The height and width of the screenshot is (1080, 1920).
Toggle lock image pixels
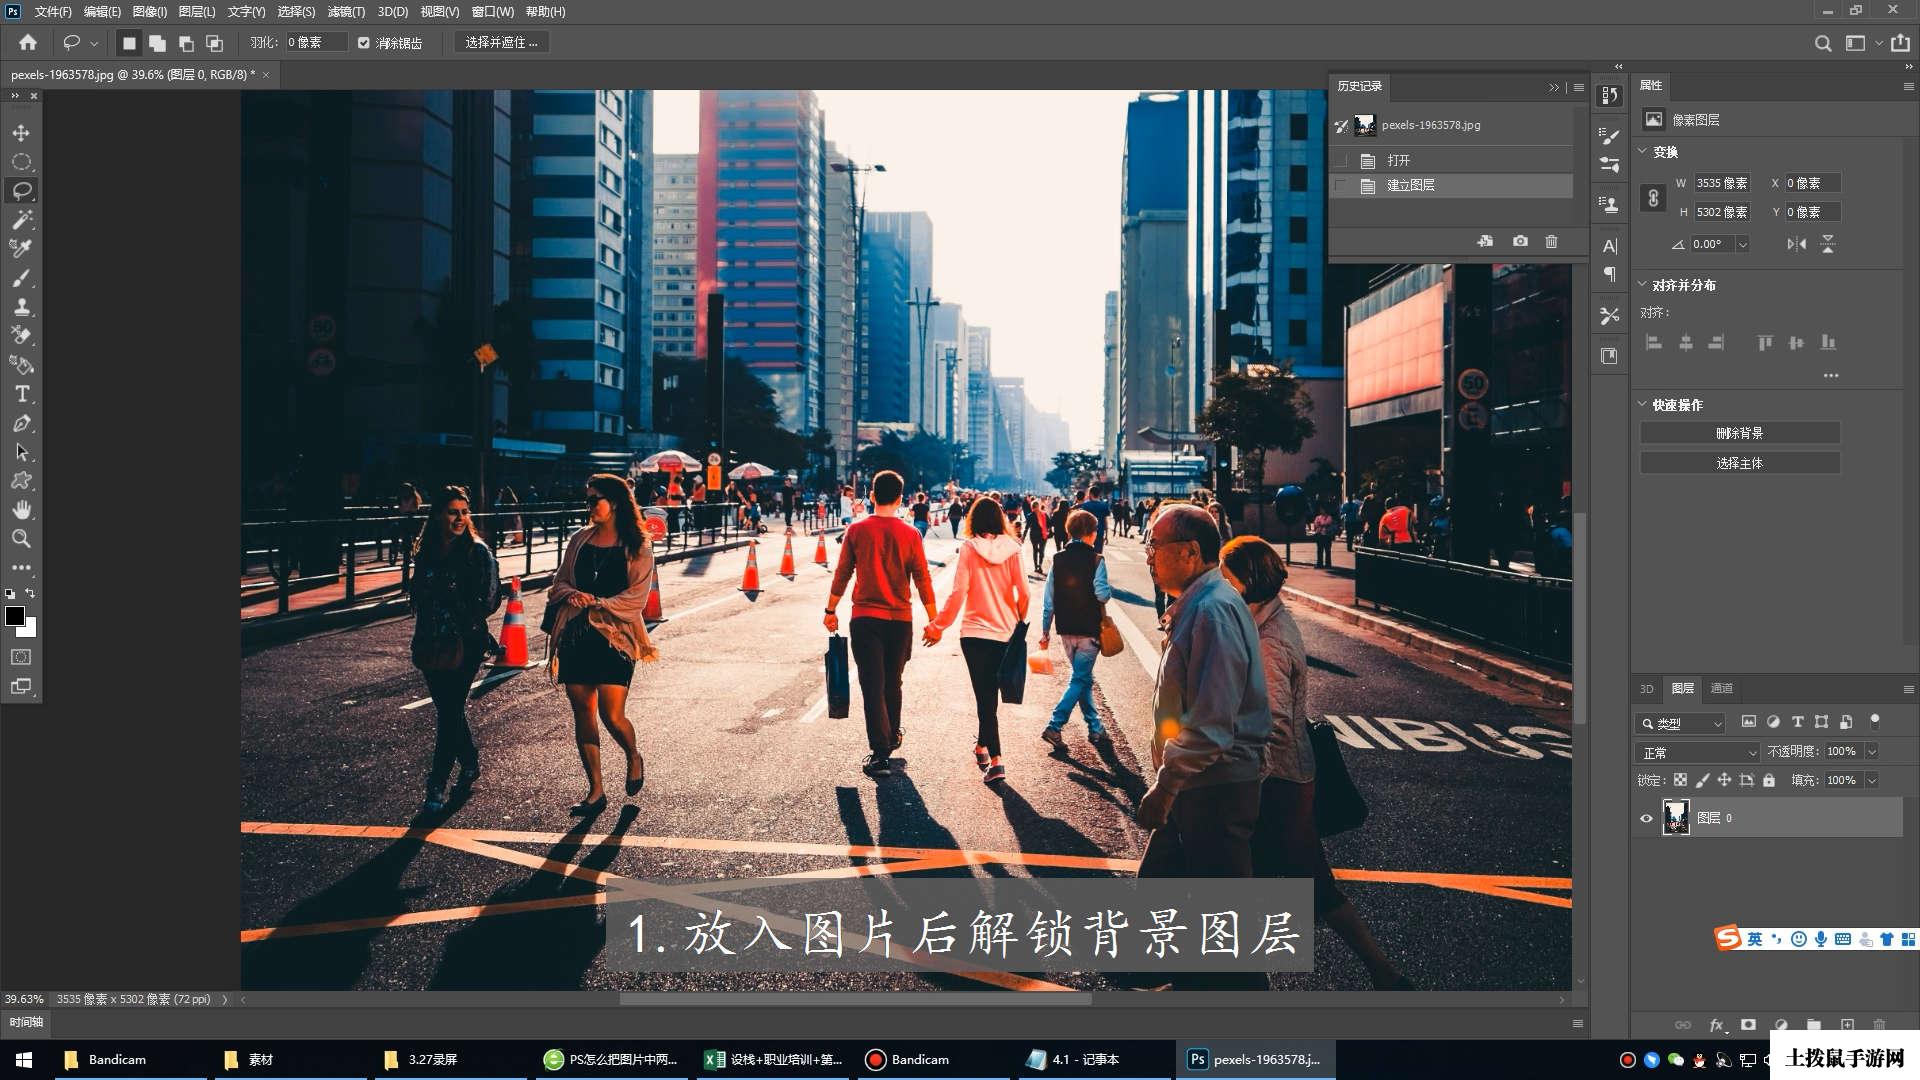1702,780
